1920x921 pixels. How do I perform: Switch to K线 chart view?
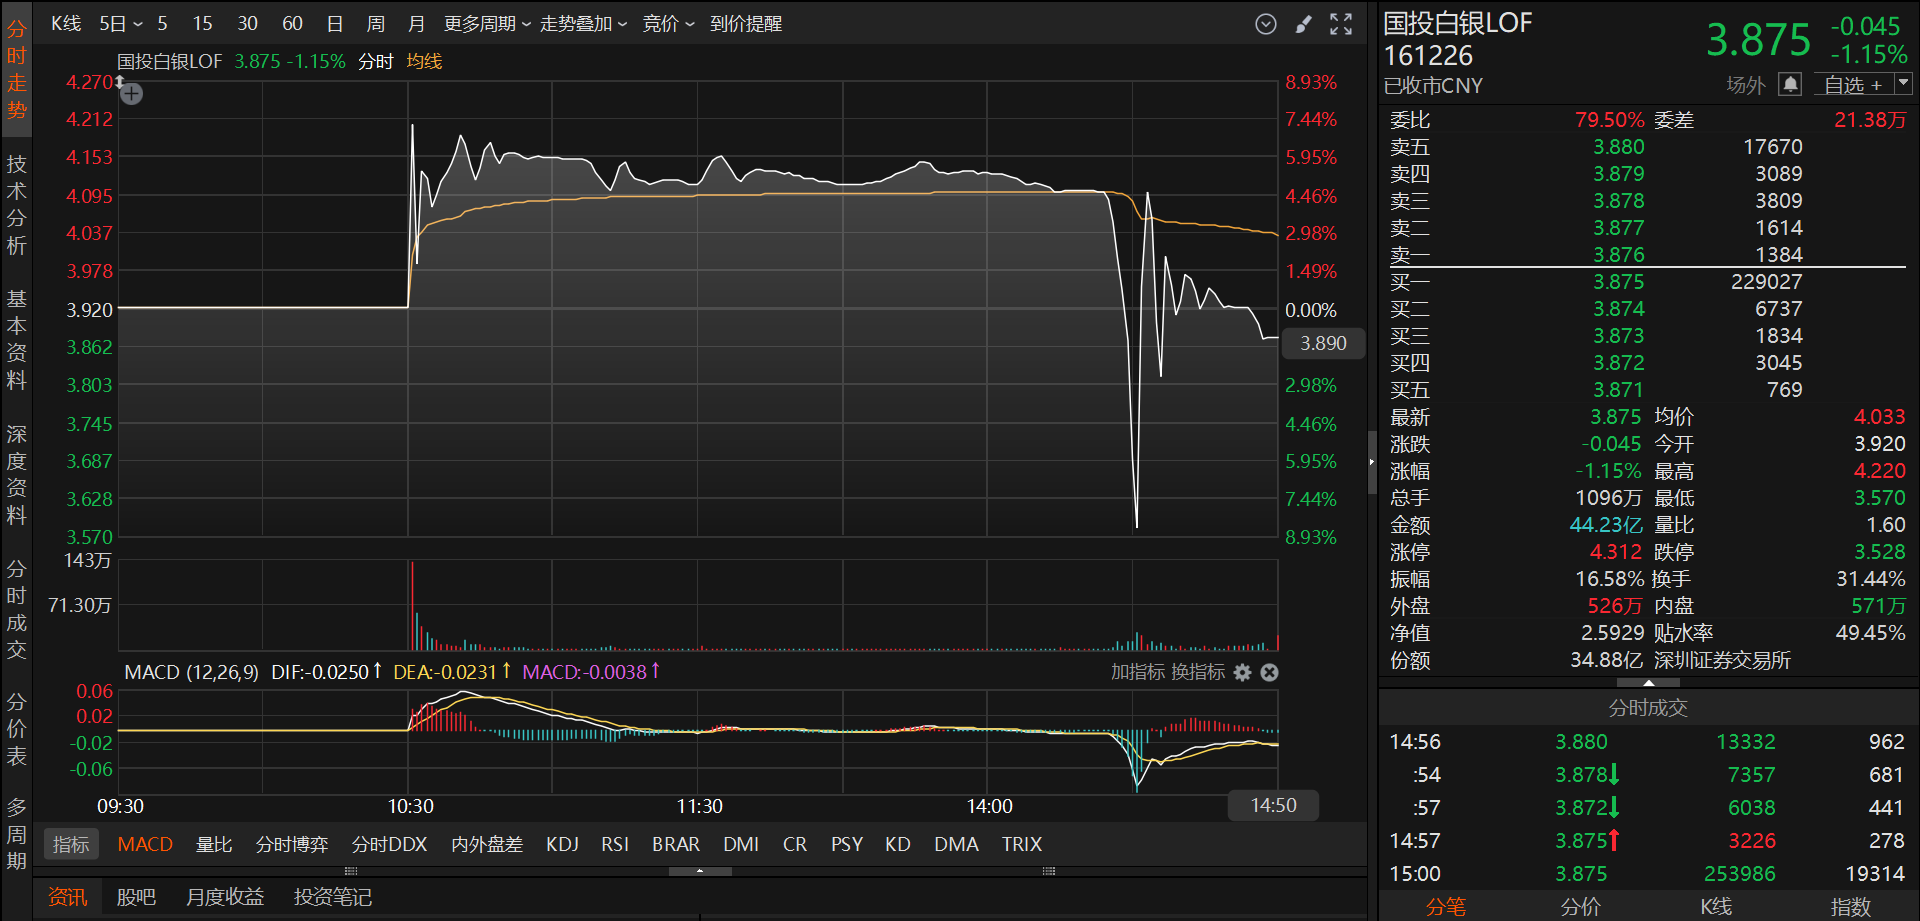[66, 24]
